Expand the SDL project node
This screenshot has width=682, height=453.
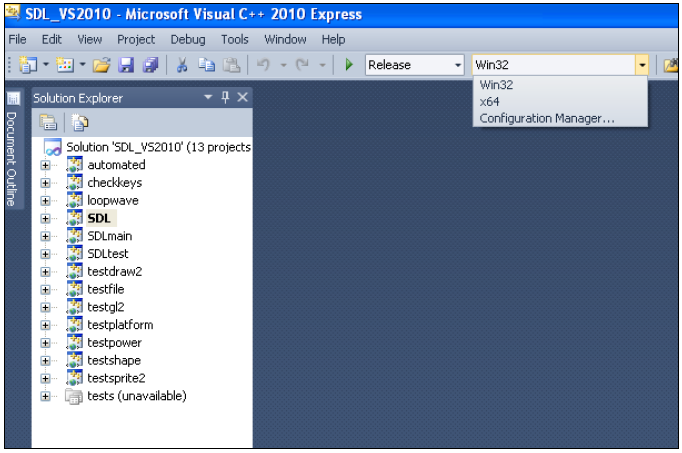pyautogui.click(x=45, y=218)
